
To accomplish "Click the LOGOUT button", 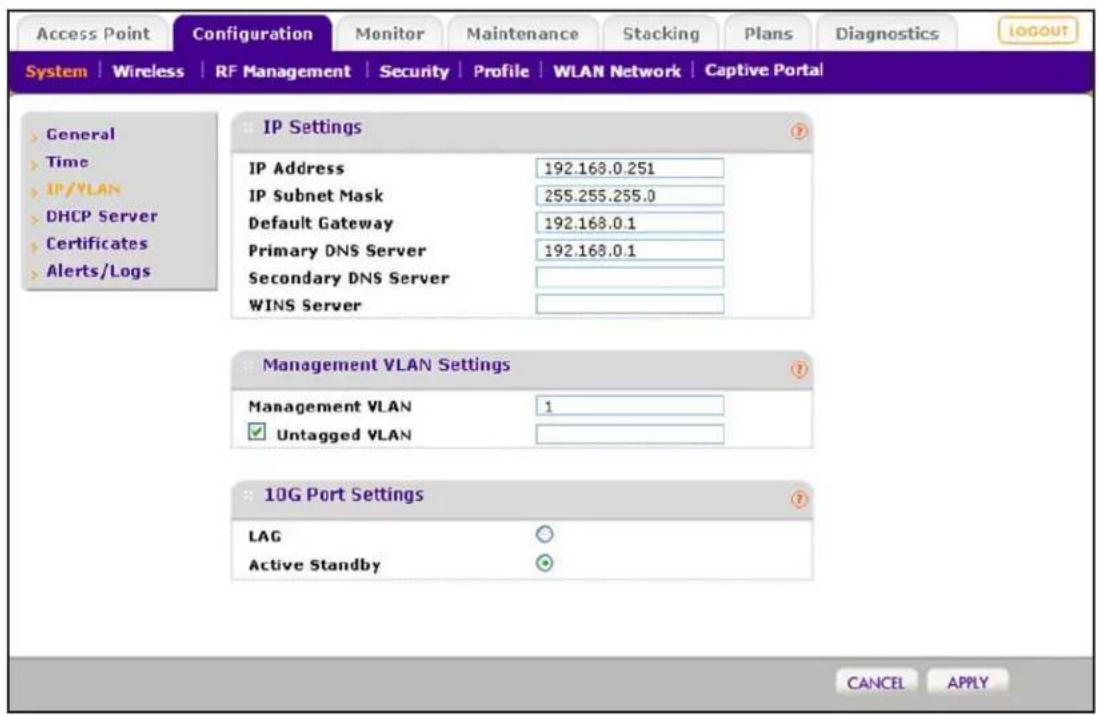I will point(1038,31).
